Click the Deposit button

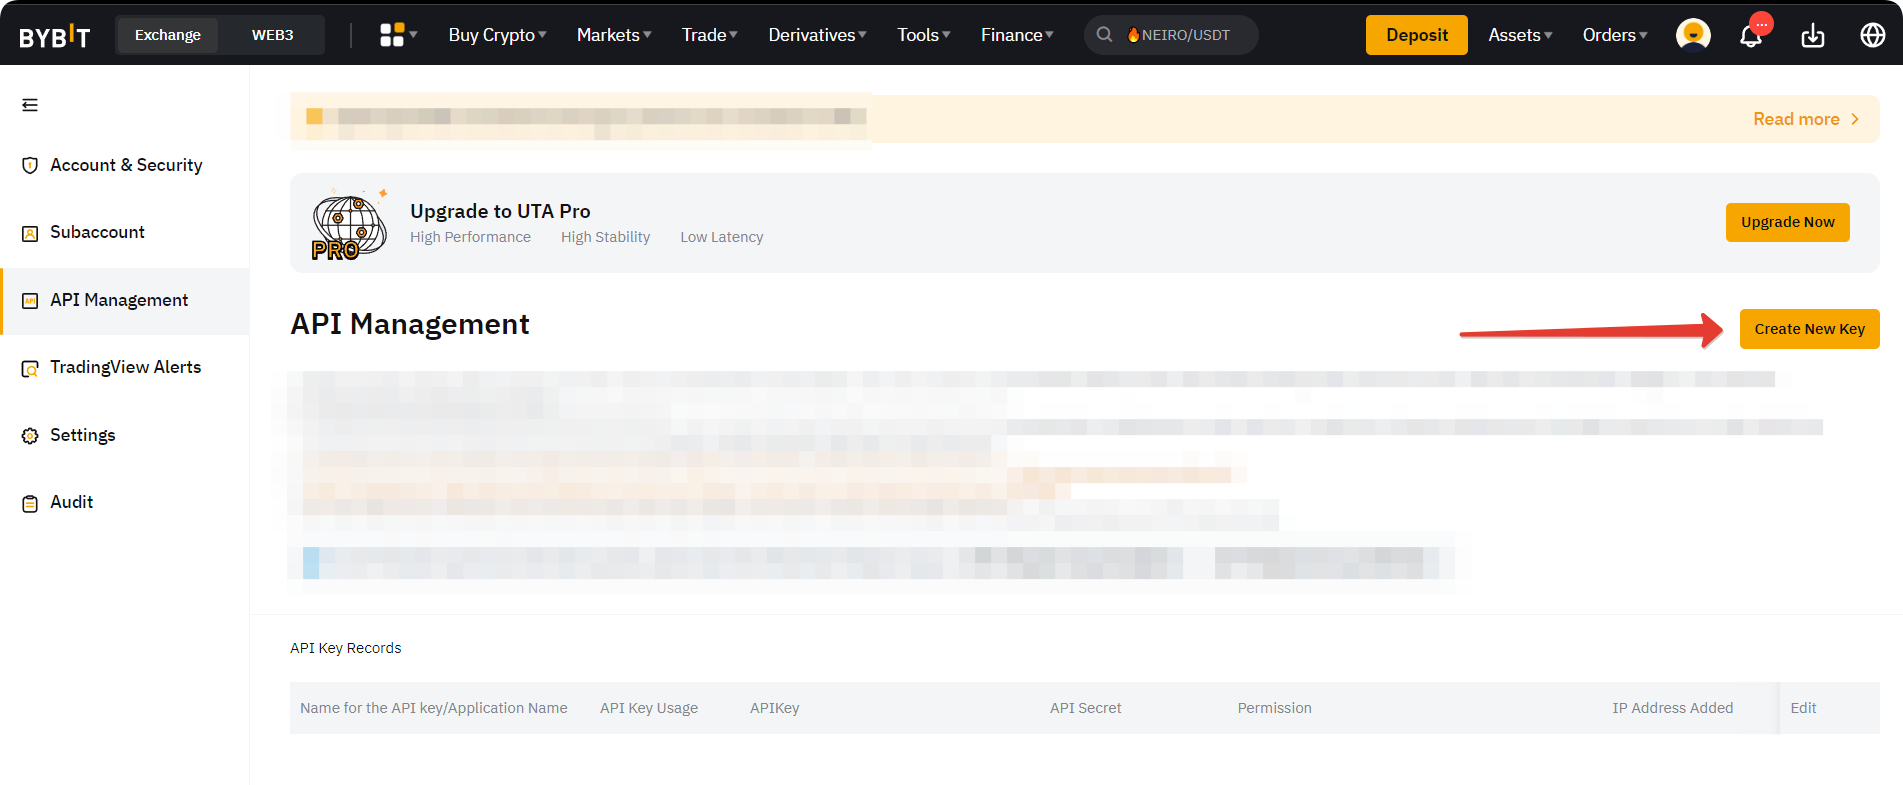pos(1417,35)
